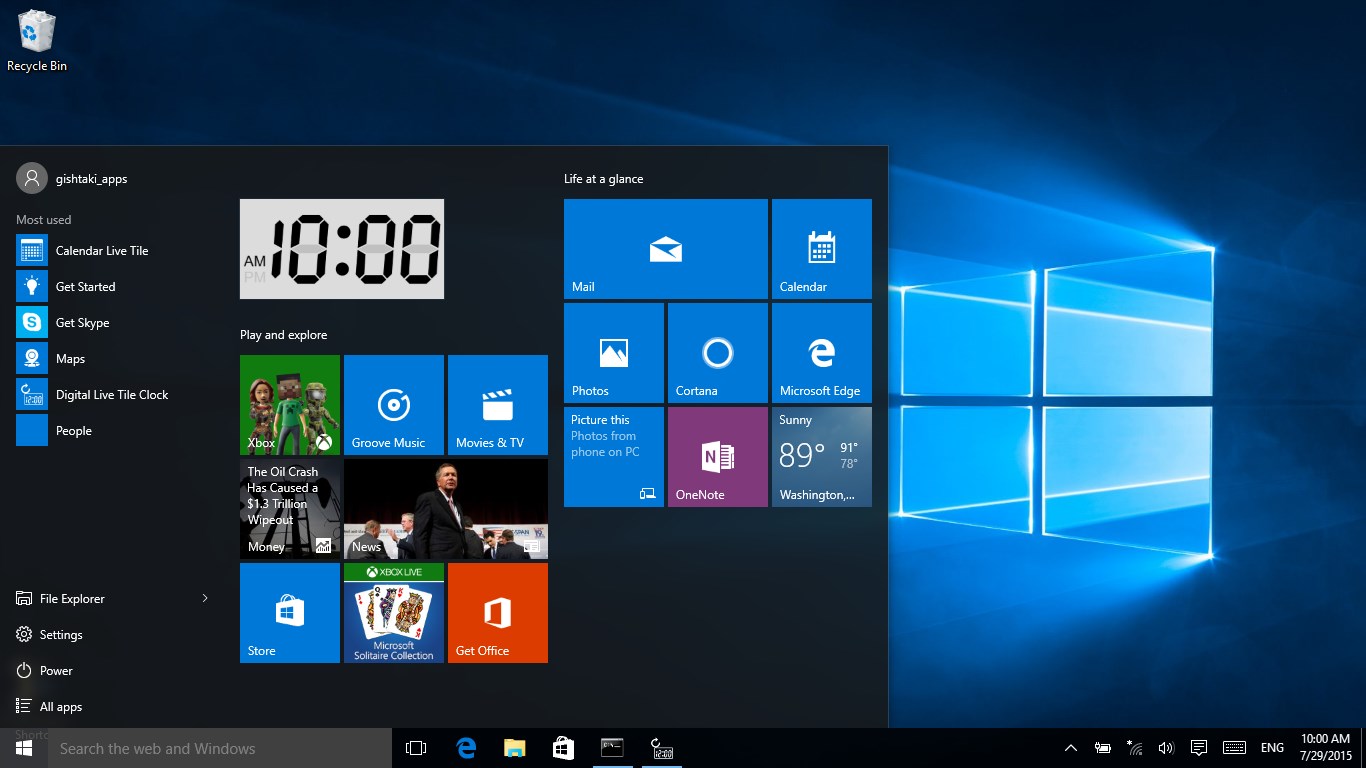Start OneNote from its tile

pos(717,457)
